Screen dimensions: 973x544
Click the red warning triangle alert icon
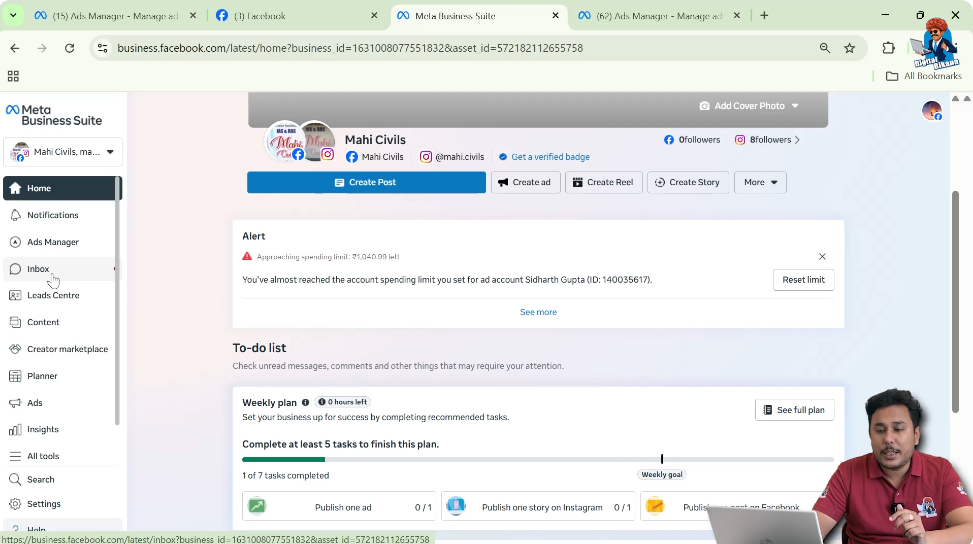pyautogui.click(x=247, y=256)
